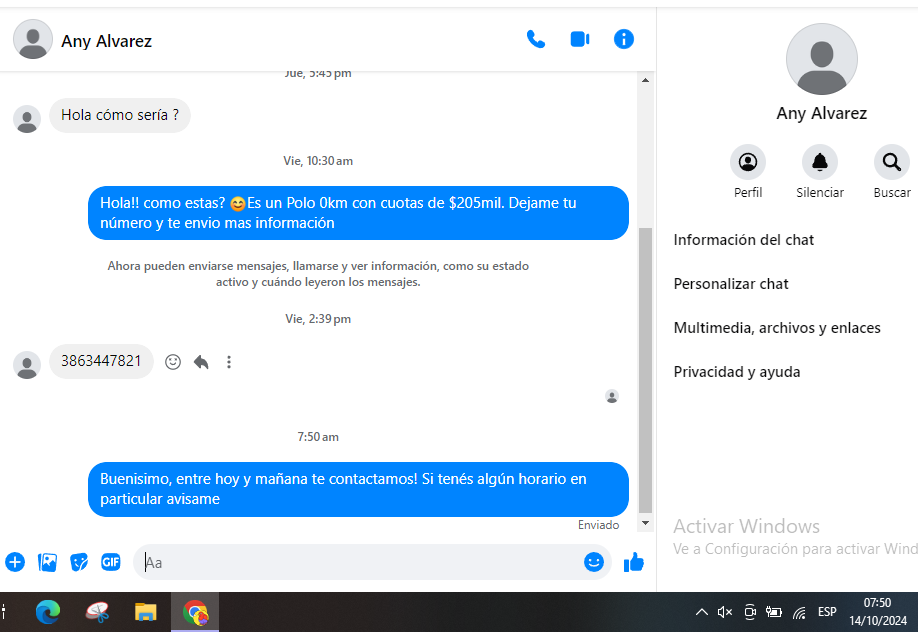This screenshot has width=918, height=632.
Task: Click the seen-by avatar indicator
Action: click(x=612, y=397)
